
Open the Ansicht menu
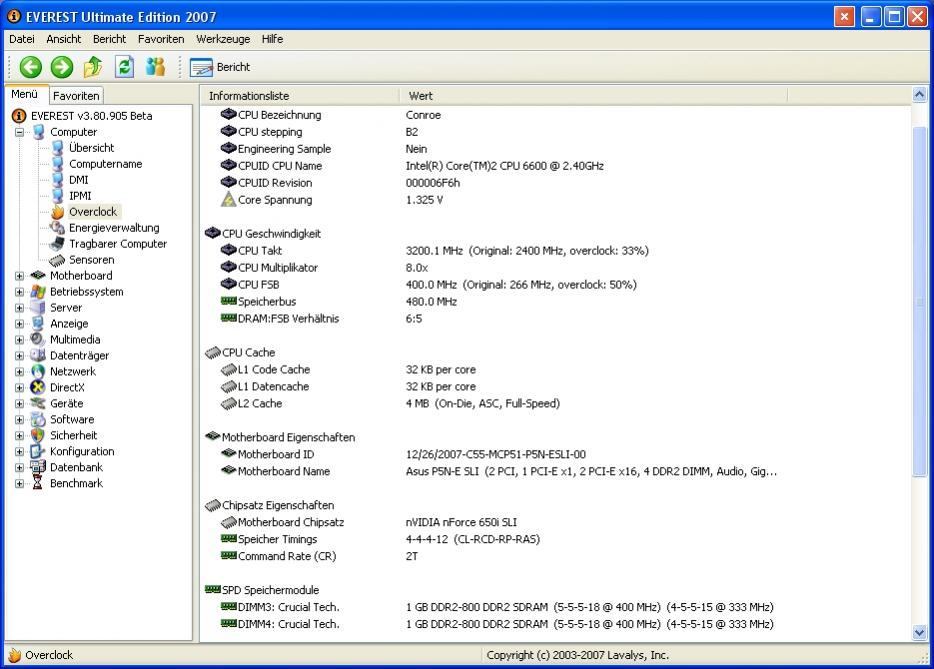point(64,39)
